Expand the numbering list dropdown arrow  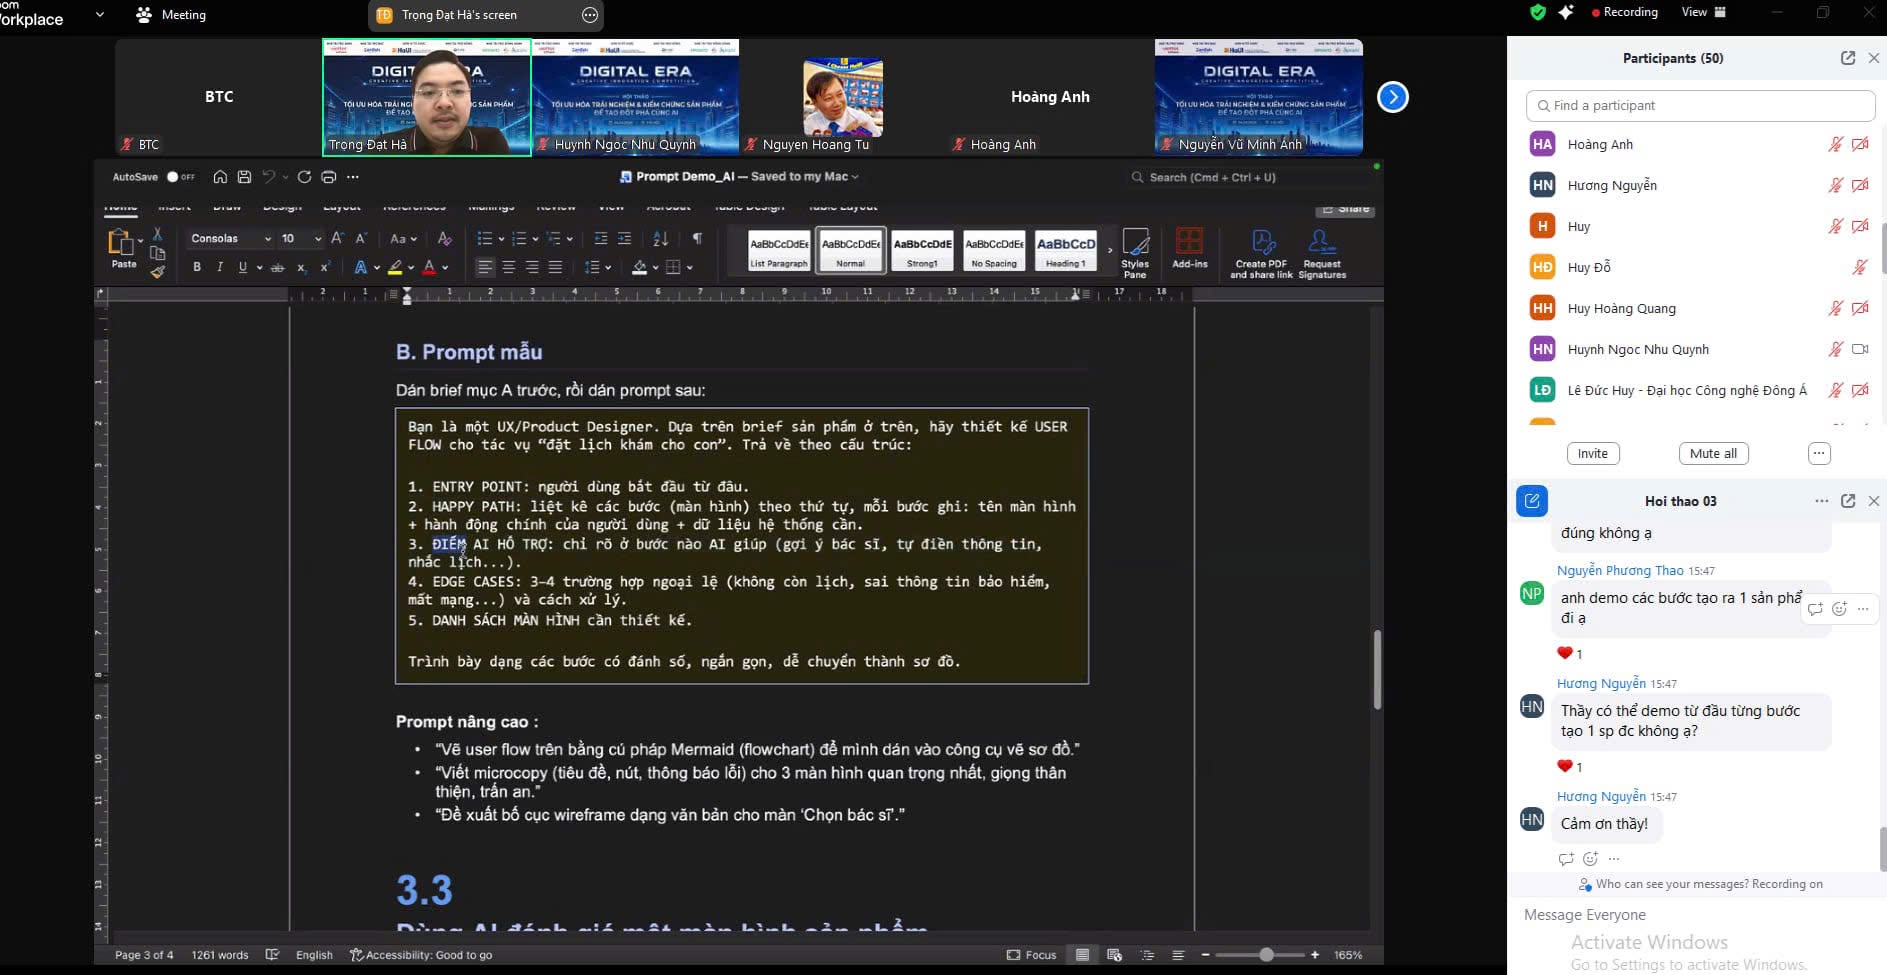535,239
